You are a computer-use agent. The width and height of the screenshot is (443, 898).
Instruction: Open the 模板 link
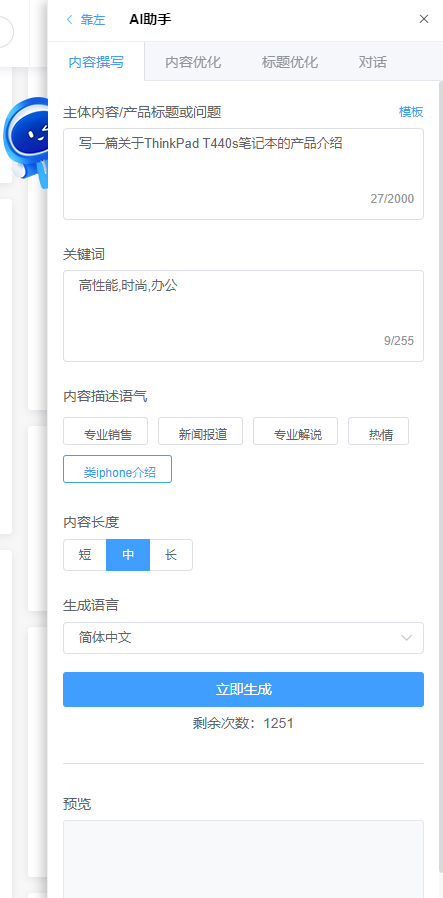tap(411, 112)
